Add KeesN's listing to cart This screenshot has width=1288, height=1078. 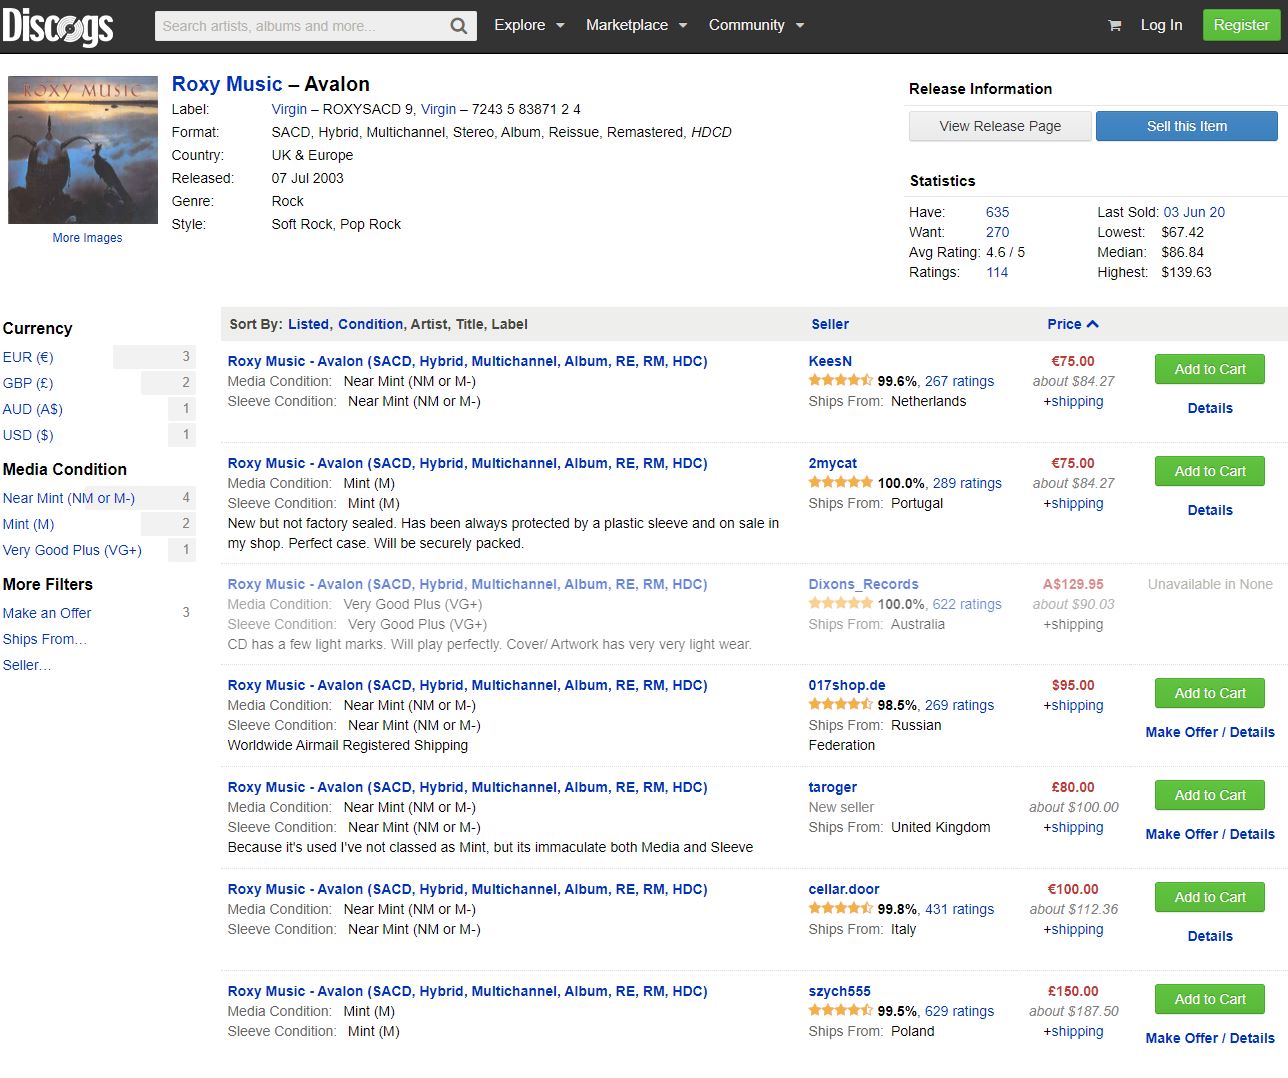coord(1209,369)
